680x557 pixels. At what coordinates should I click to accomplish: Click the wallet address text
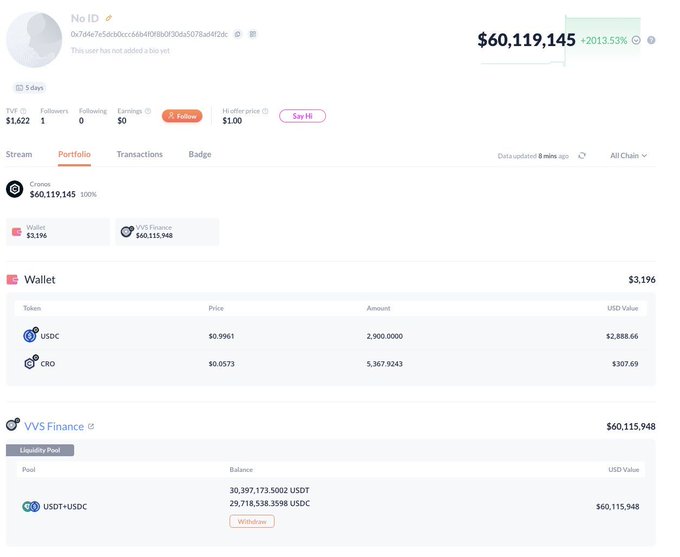[149, 34]
